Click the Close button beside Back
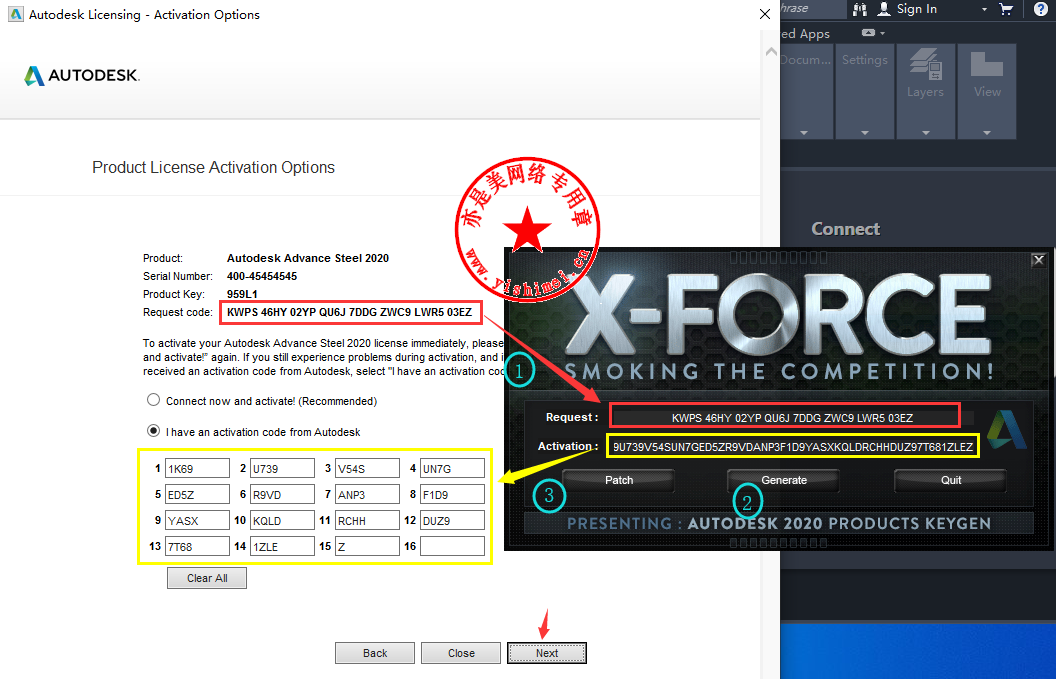 pyautogui.click(x=461, y=653)
